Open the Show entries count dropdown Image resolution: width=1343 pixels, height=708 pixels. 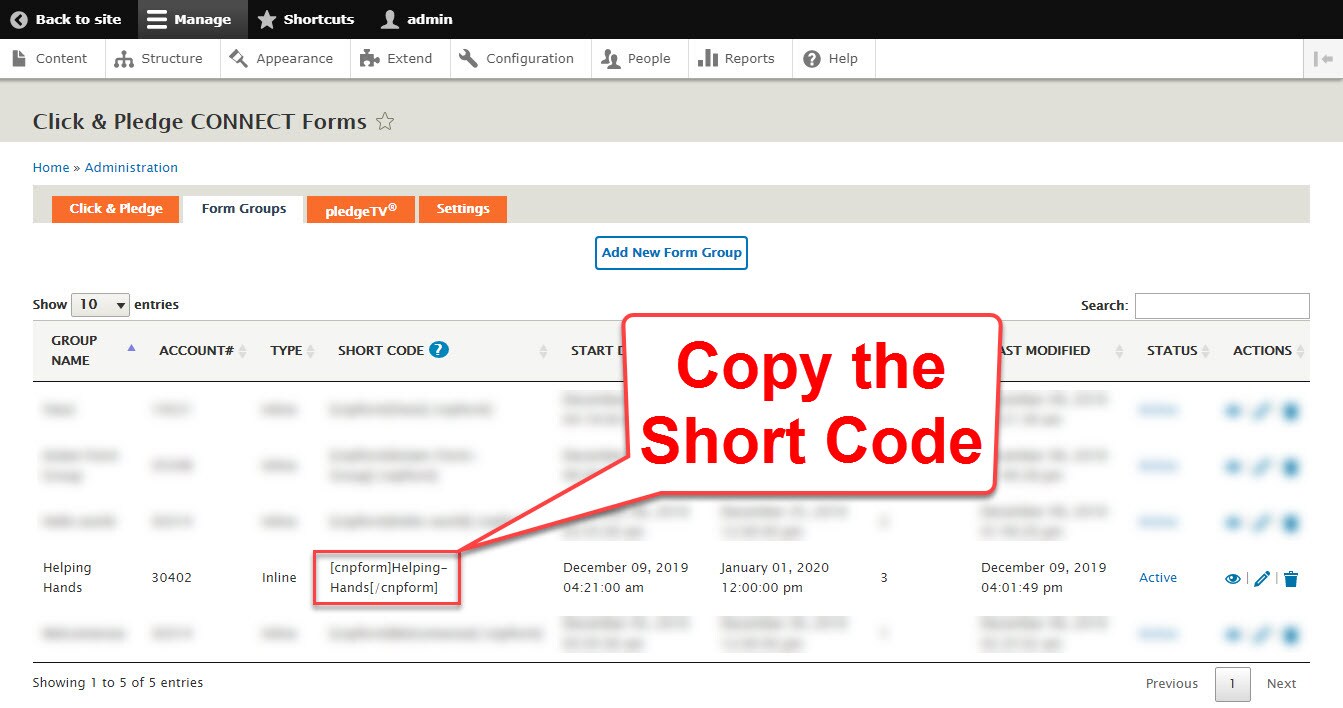100,305
